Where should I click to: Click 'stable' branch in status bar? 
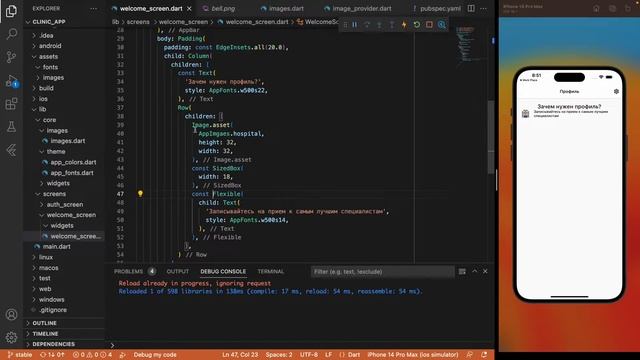[20, 355]
